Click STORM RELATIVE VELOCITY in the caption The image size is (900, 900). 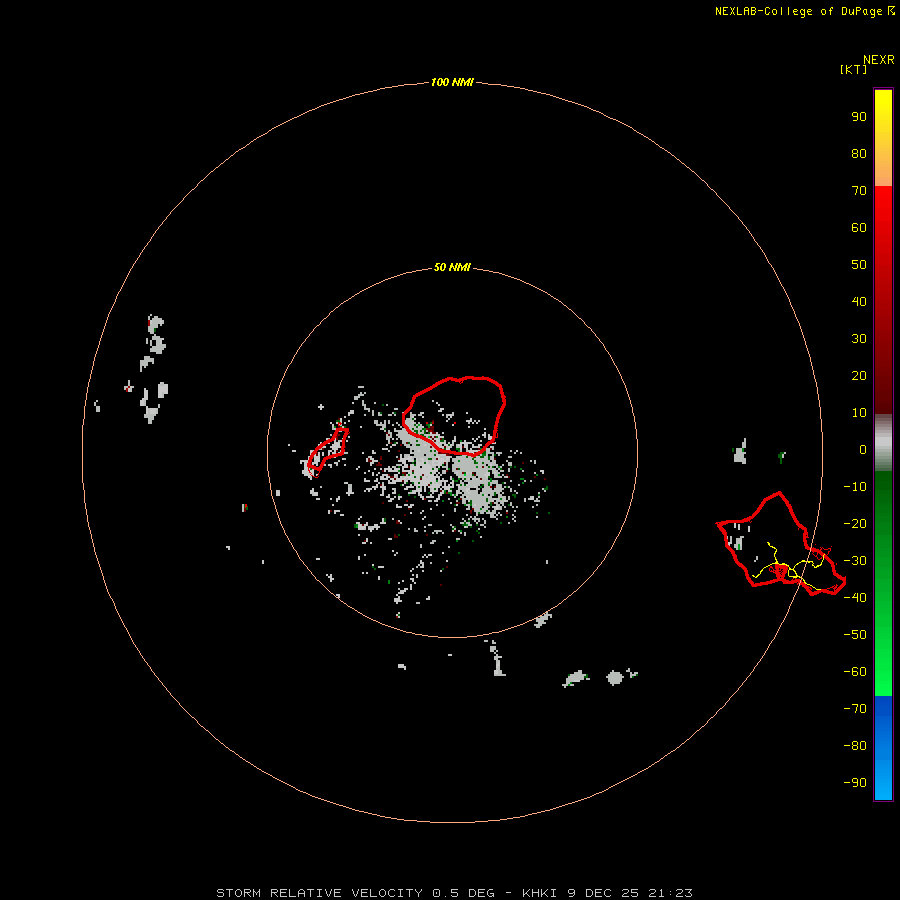321,893
